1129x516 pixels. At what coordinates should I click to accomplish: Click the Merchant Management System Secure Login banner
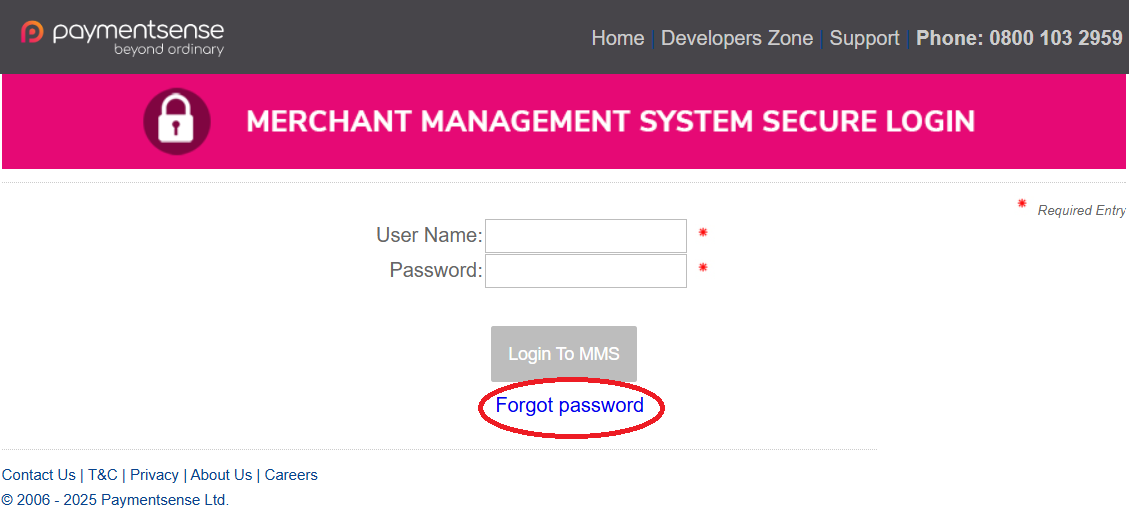tap(564, 122)
